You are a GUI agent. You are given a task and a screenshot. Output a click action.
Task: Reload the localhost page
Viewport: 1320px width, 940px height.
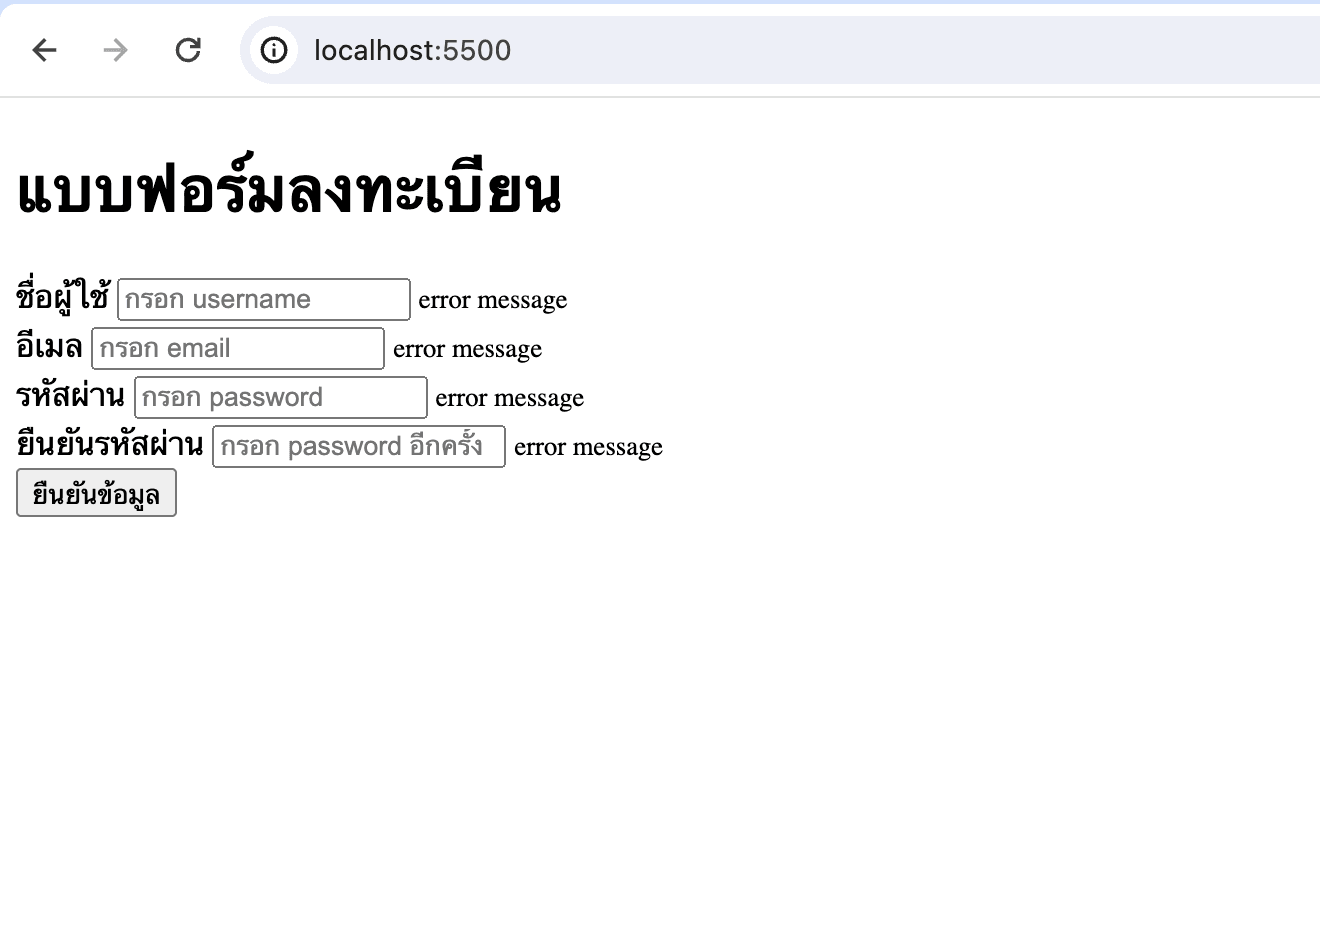188,50
